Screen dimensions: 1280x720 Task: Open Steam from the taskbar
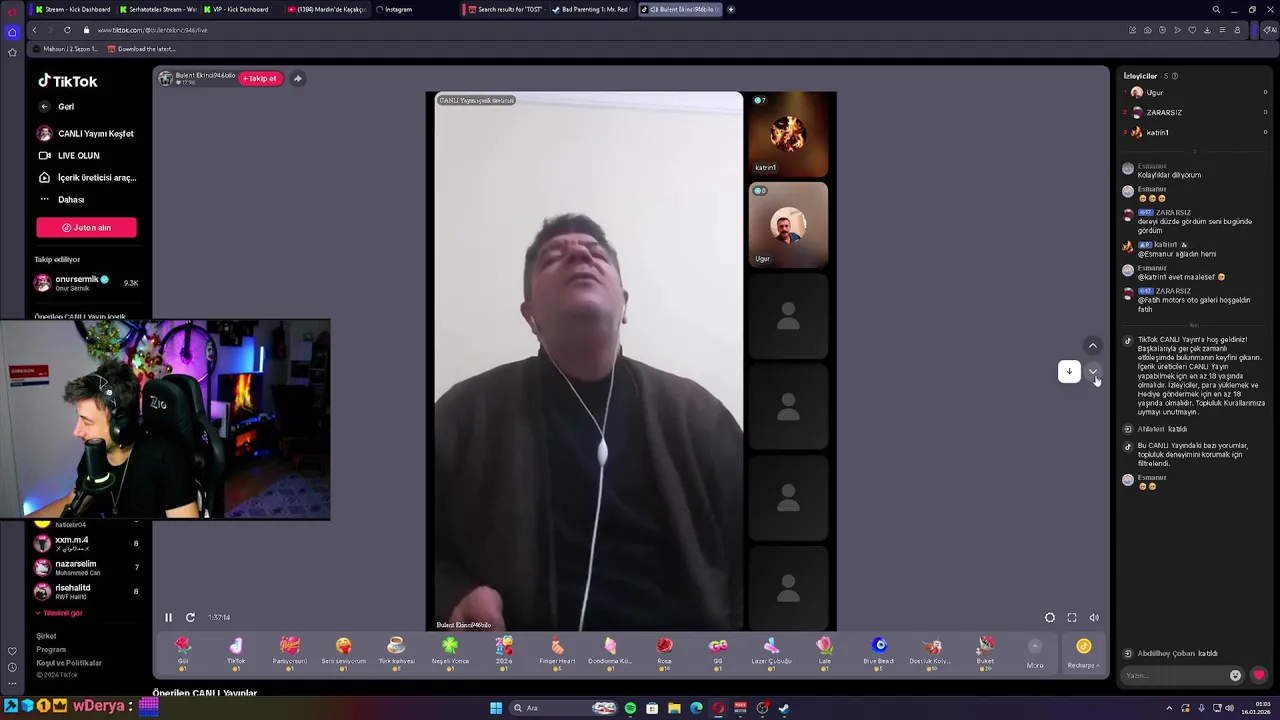click(x=784, y=708)
